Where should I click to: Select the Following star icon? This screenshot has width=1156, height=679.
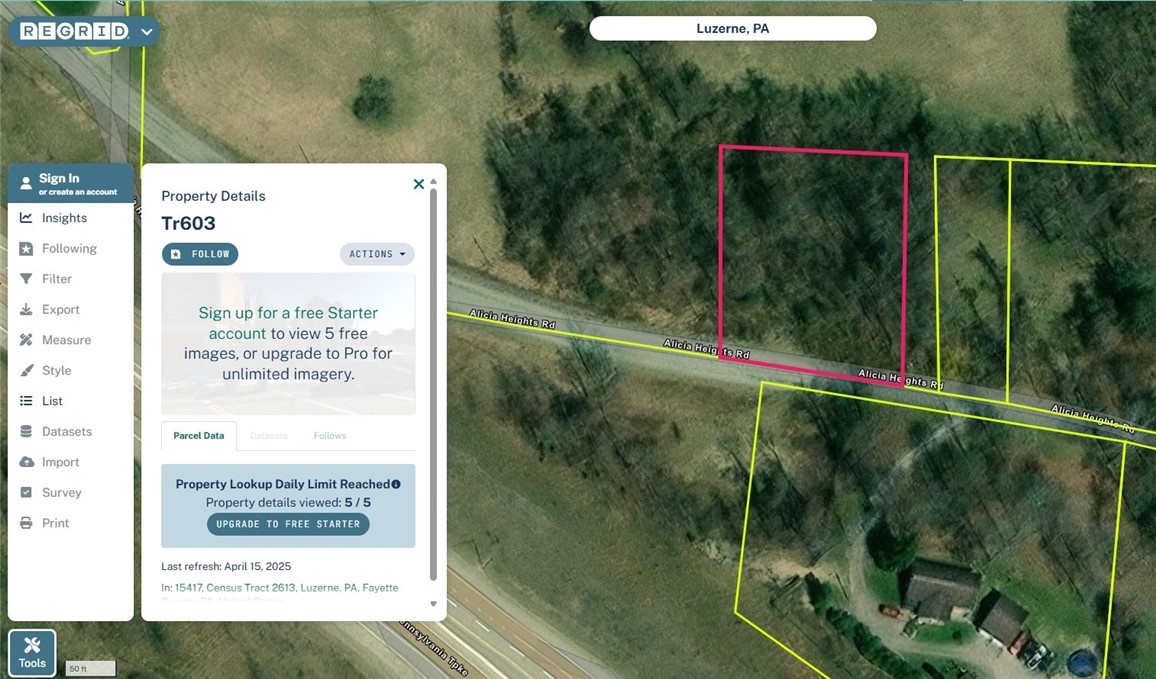(26, 248)
